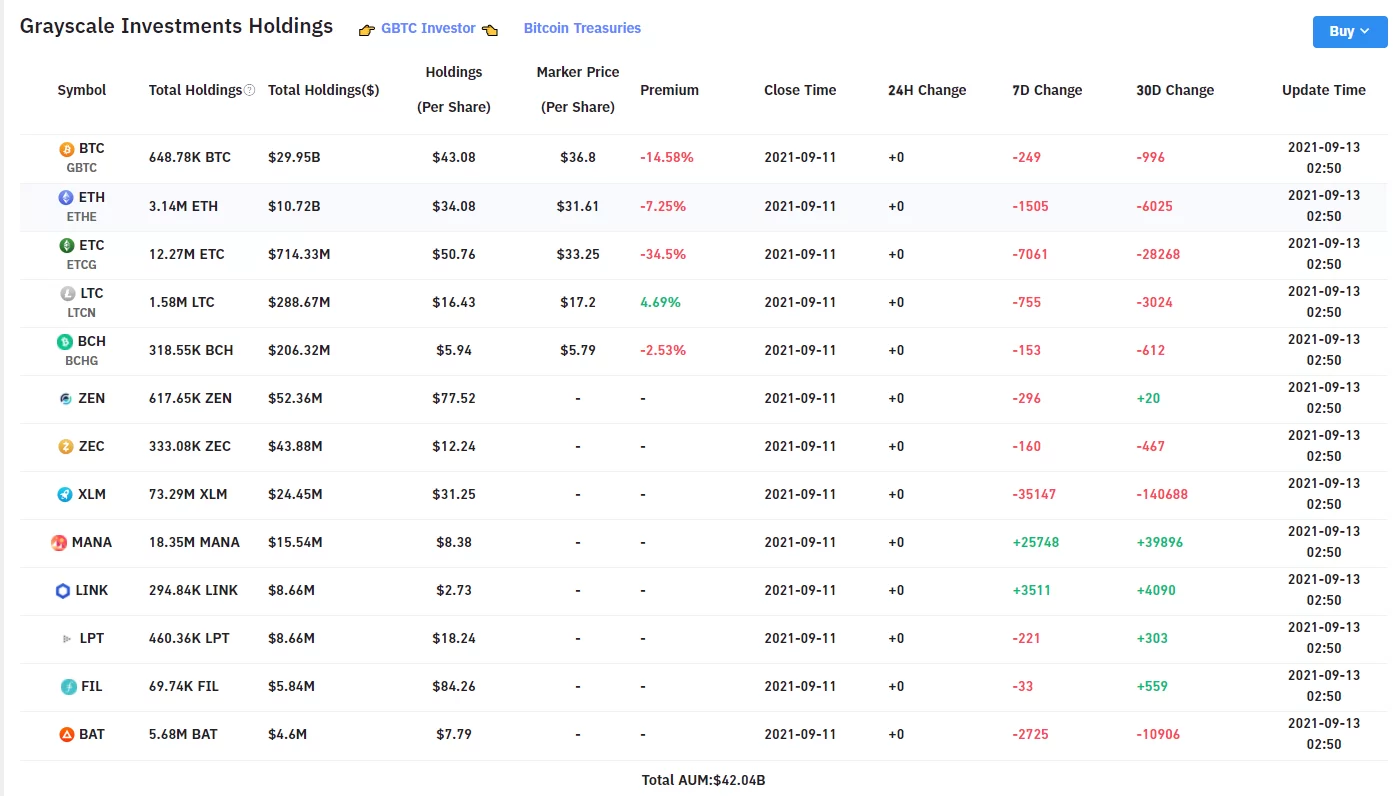Click the Horizen ZEN coin icon
The image size is (1393, 796).
tap(66, 399)
